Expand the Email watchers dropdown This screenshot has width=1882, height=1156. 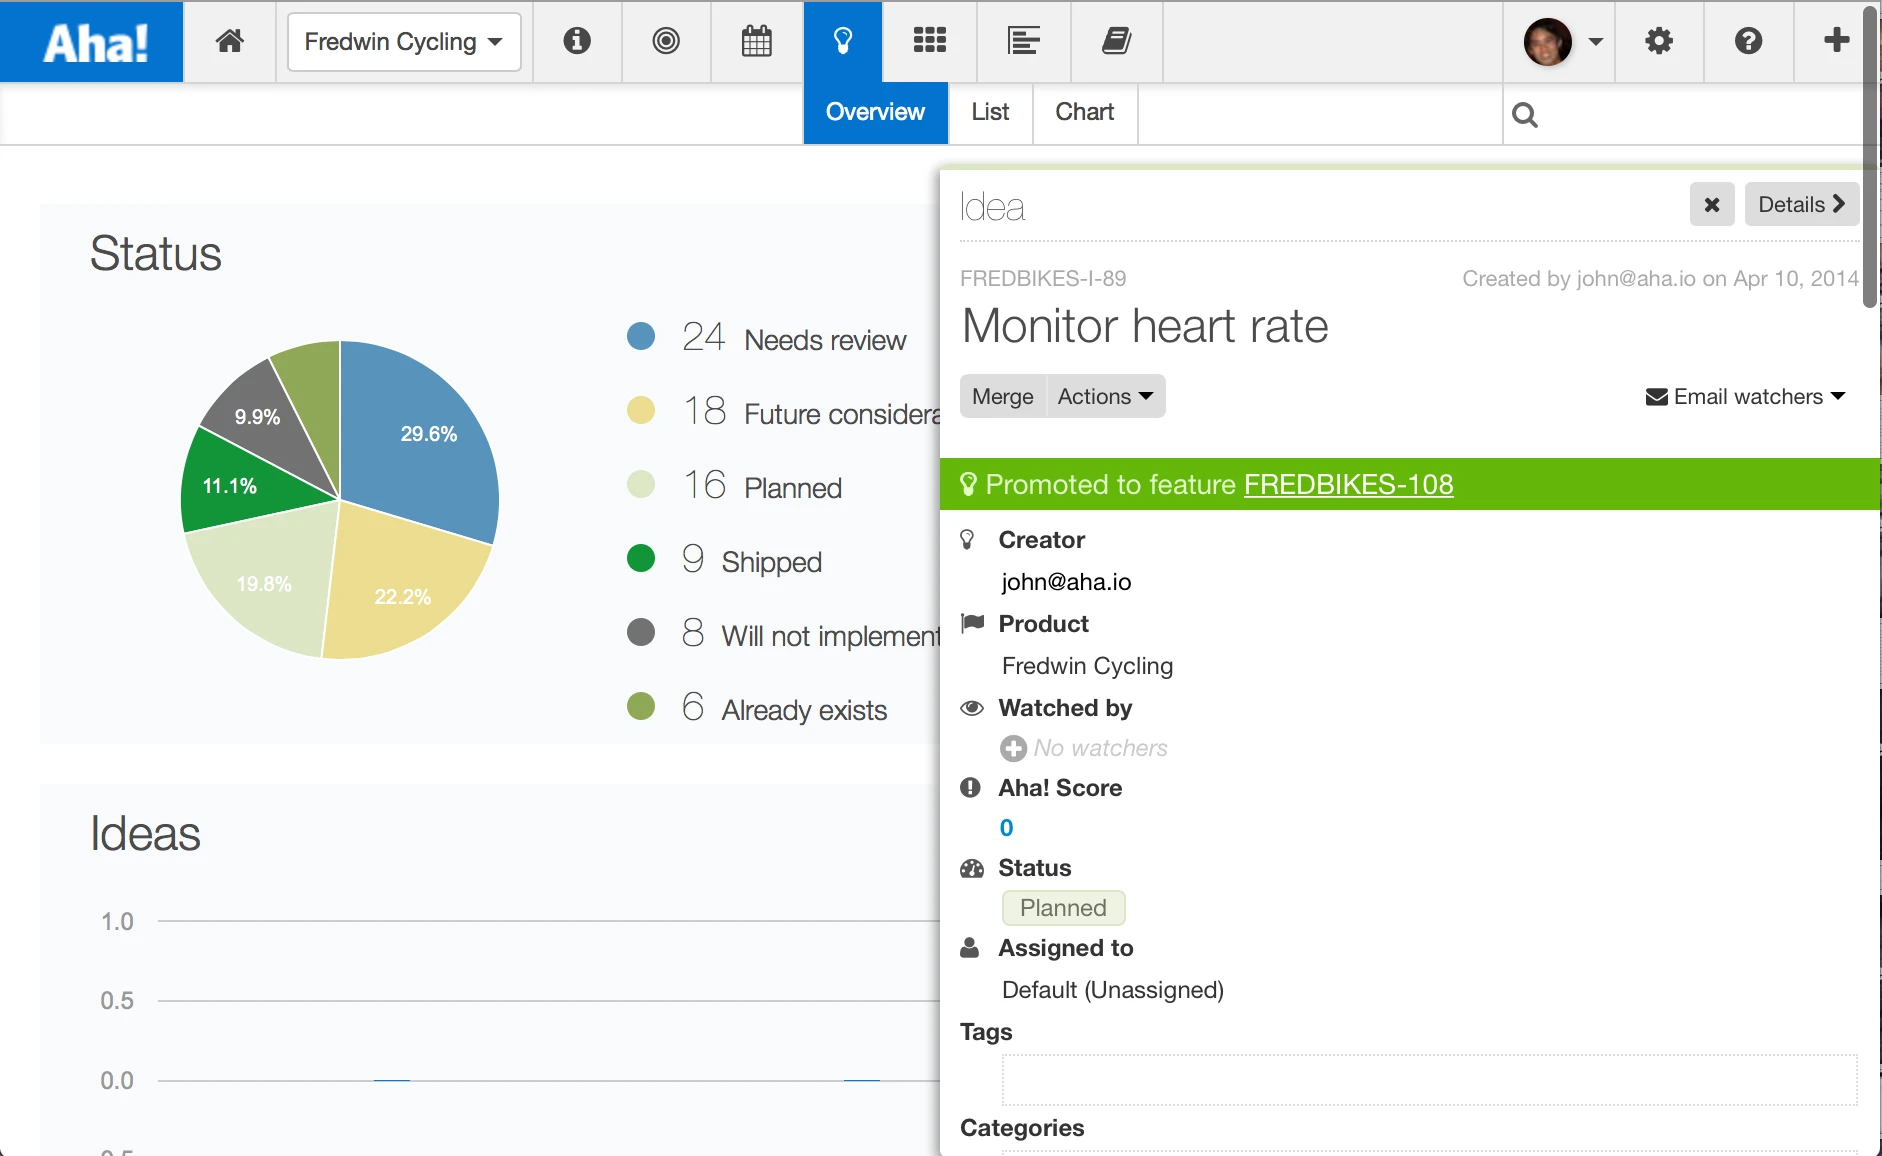tap(1745, 397)
